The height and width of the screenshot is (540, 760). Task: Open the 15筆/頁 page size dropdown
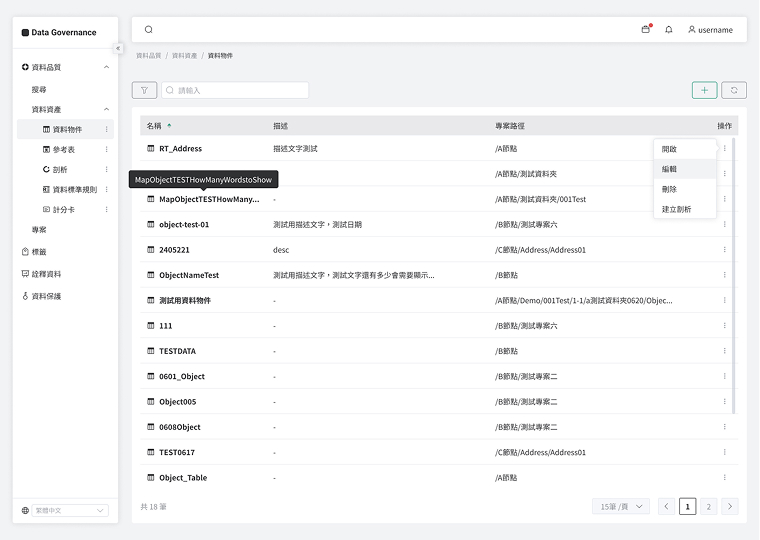621,506
